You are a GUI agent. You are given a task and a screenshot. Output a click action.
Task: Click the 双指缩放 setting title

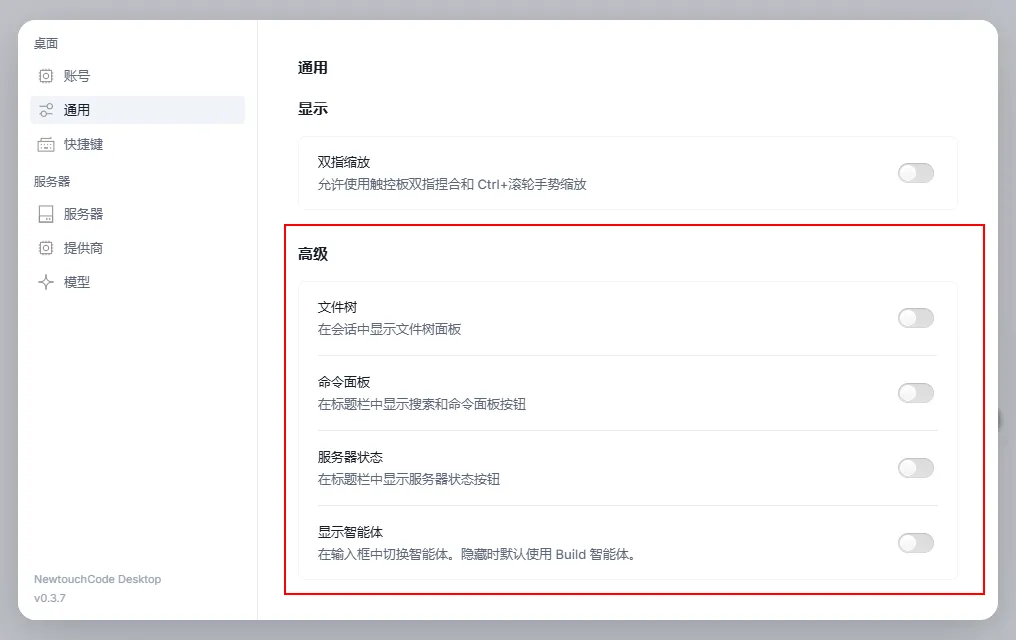point(344,162)
